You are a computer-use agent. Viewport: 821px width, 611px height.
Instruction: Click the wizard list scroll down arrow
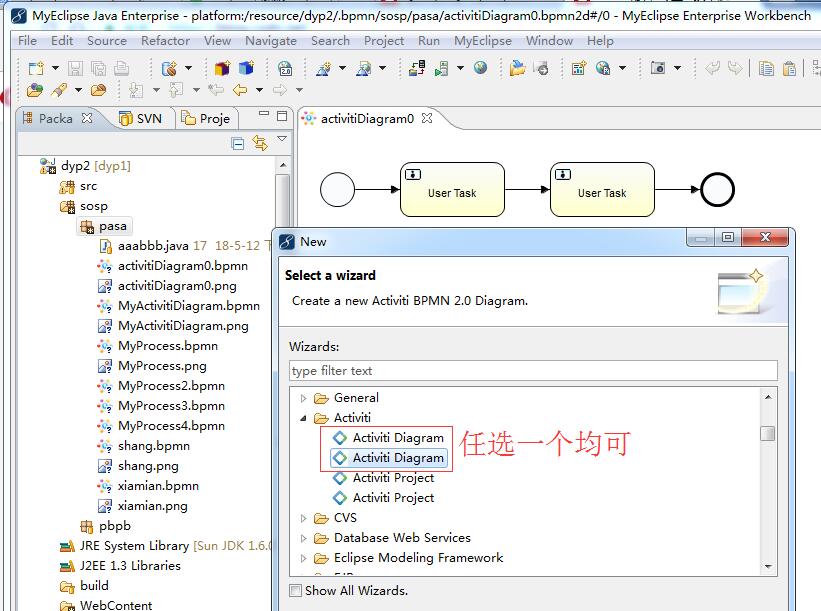point(768,566)
